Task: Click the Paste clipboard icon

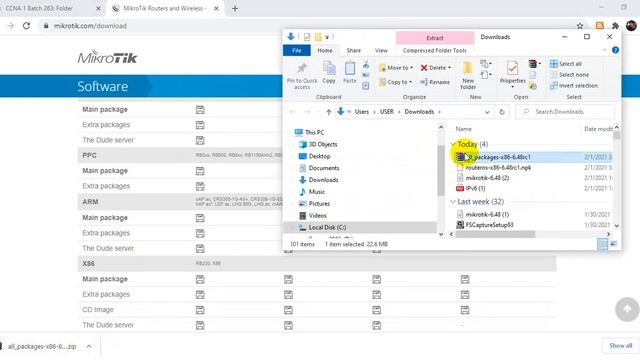Action: pos(350,68)
